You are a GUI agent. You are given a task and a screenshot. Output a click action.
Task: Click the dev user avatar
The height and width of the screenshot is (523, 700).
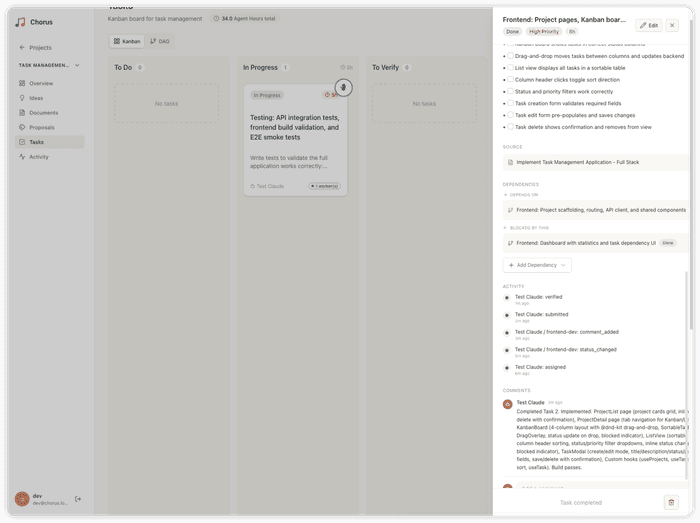[22, 499]
